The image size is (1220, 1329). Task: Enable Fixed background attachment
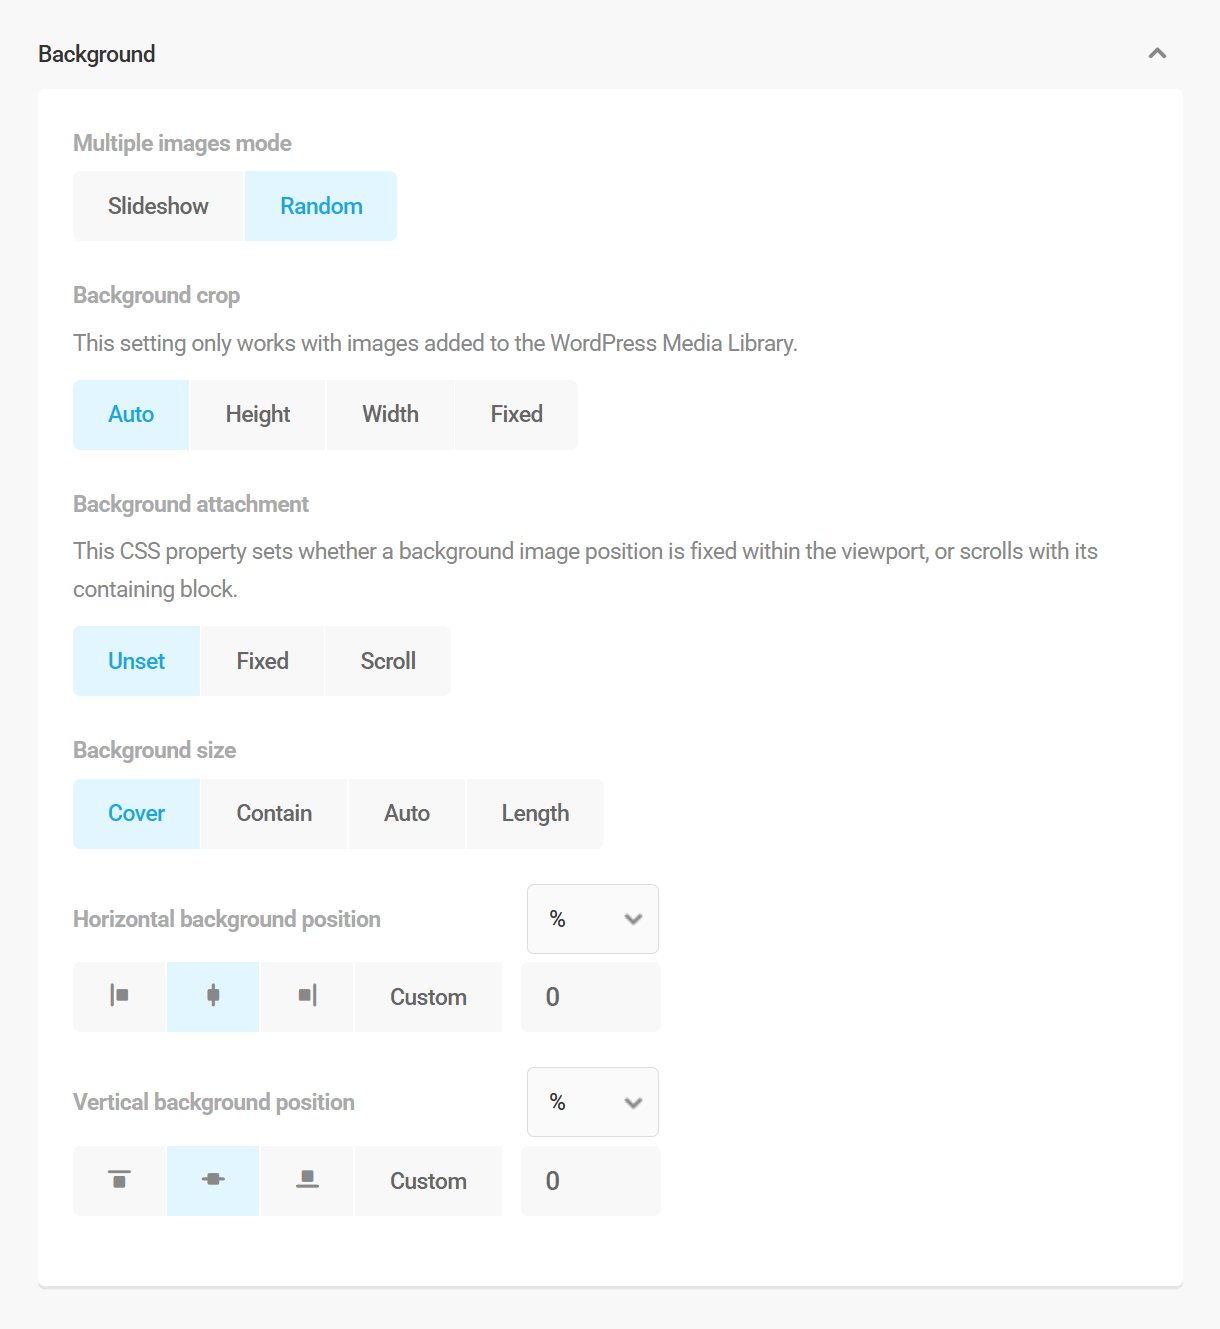(262, 660)
